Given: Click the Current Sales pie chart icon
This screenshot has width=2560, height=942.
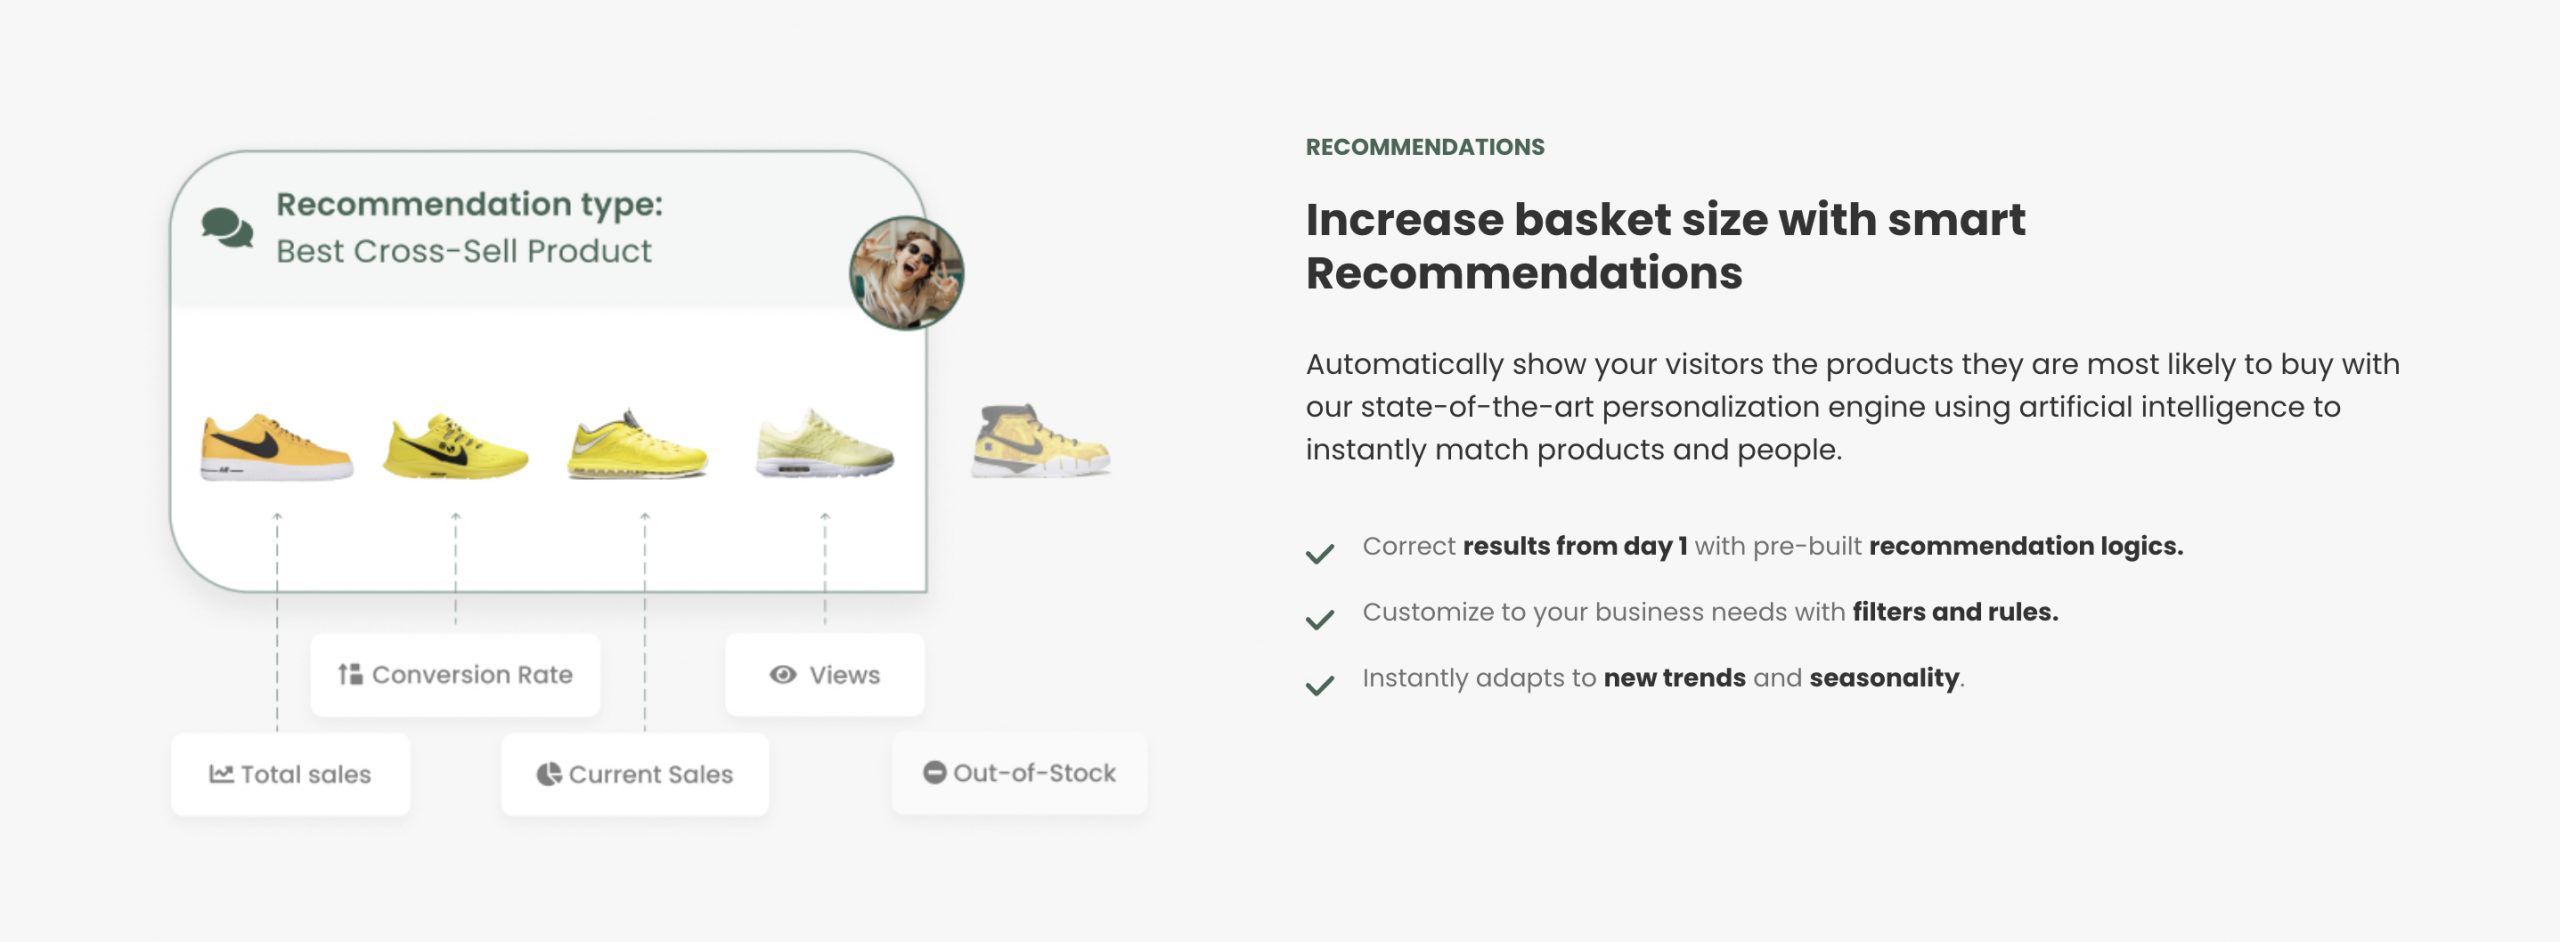Looking at the screenshot, I should (x=548, y=774).
